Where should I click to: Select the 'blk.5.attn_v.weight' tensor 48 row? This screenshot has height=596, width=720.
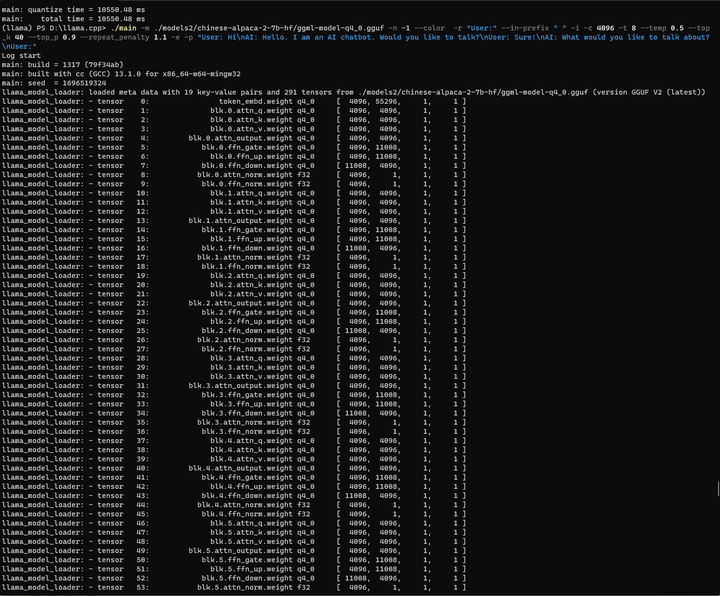pyautogui.click(x=234, y=542)
